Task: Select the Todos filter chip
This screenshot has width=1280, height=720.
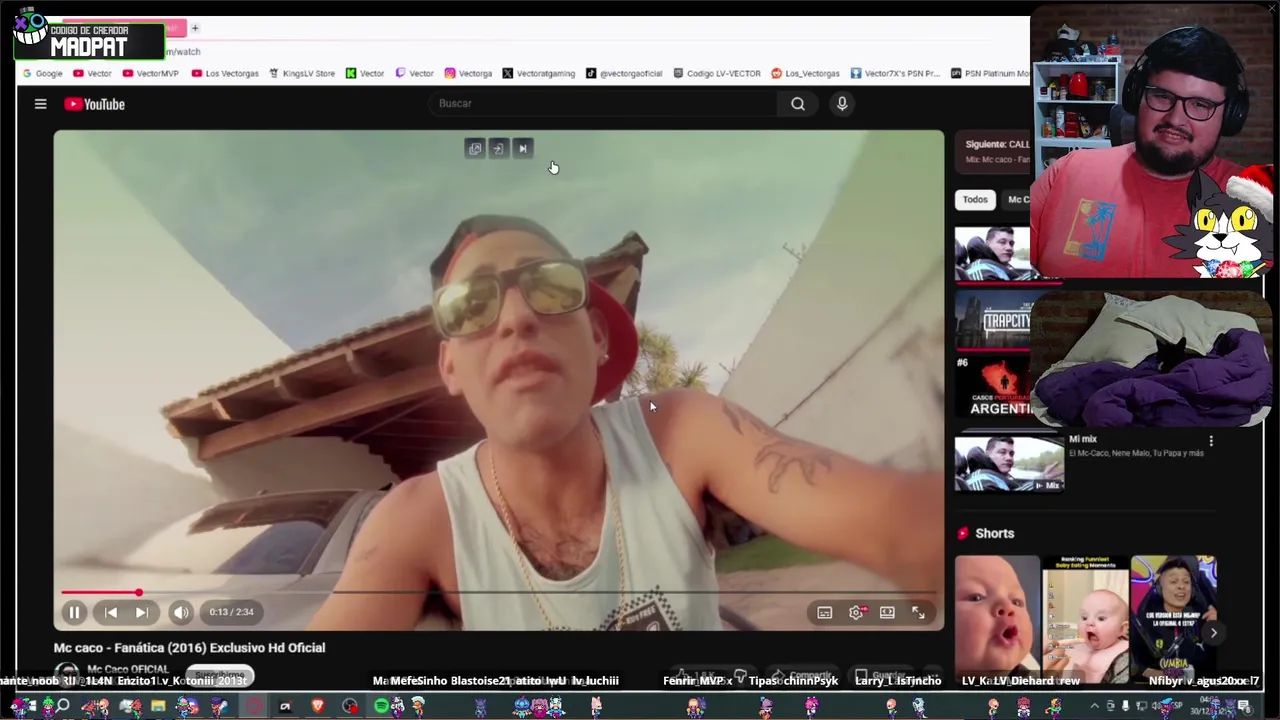Action: click(975, 199)
